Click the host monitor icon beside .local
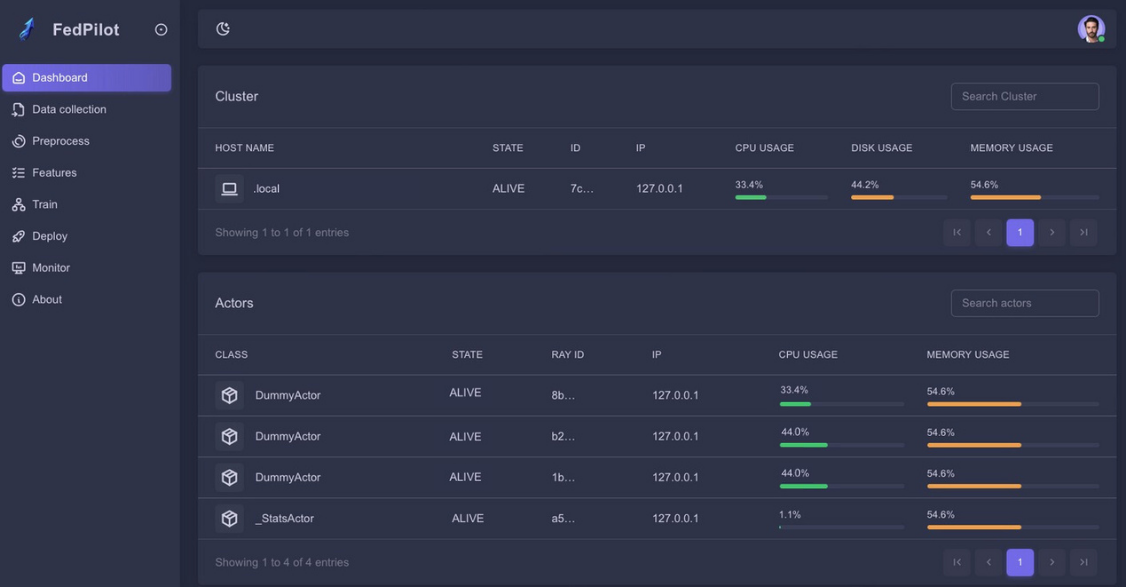Image resolution: width=1126 pixels, height=587 pixels. click(229, 188)
